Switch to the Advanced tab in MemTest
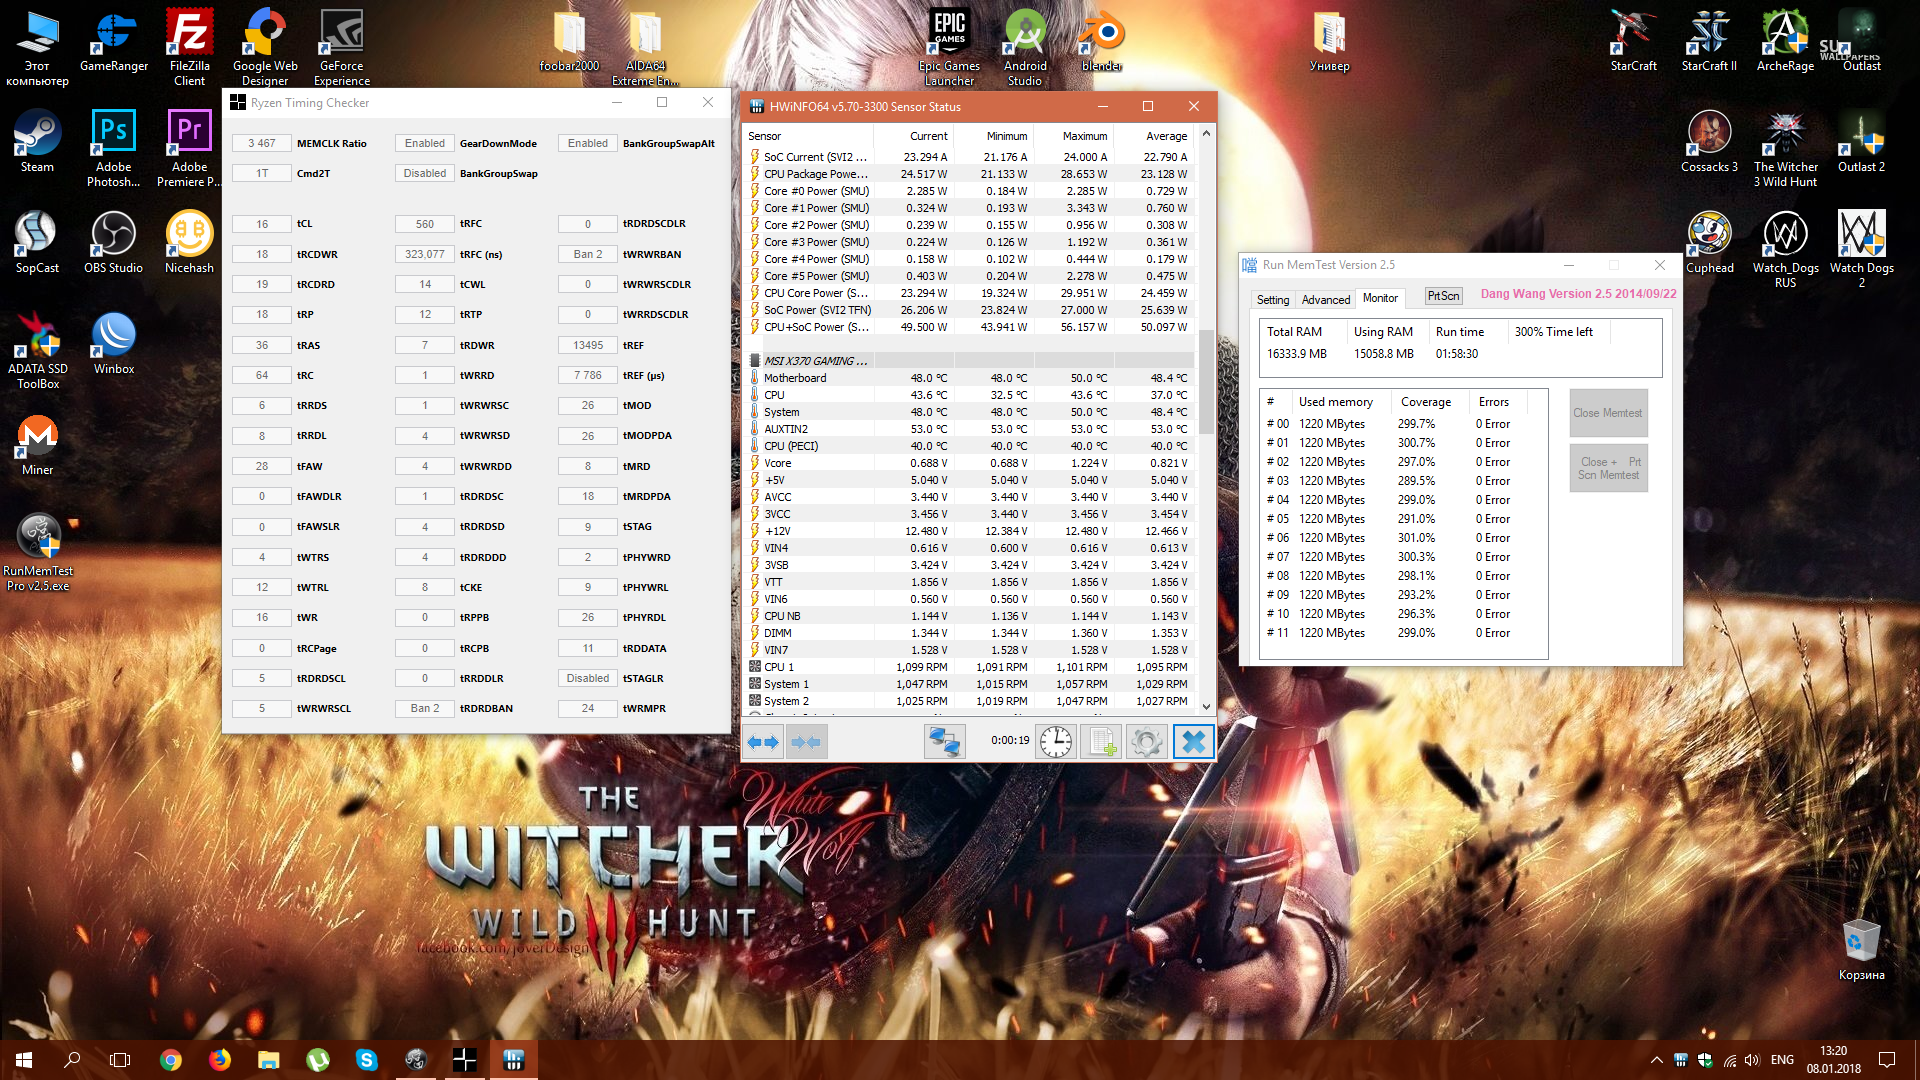Image resolution: width=1920 pixels, height=1080 pixels. tap(1325, 299)
